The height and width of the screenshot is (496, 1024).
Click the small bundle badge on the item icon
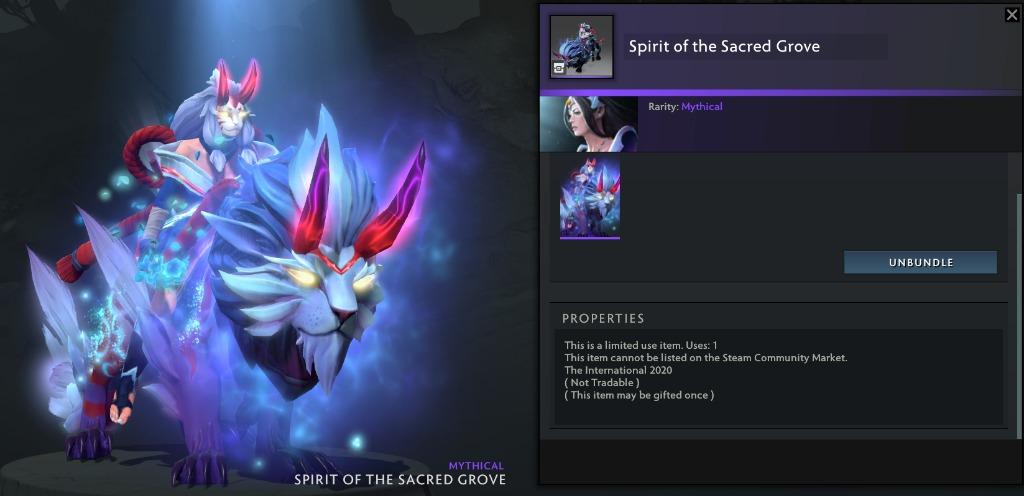560,67
